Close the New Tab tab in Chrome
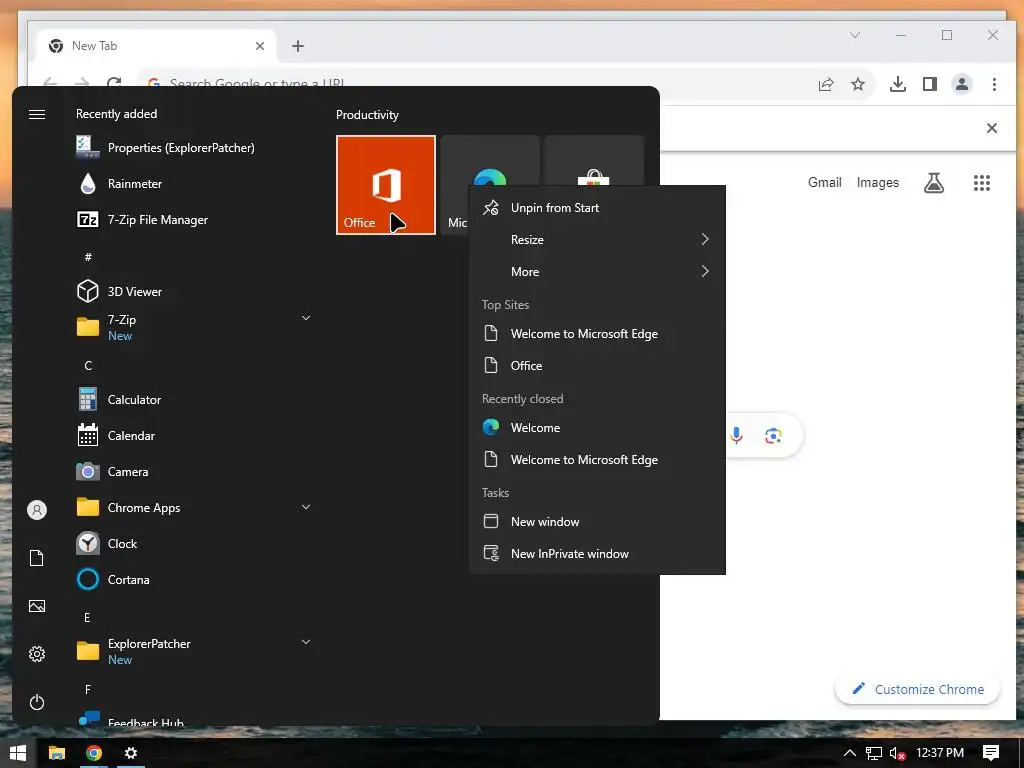Image resolution: width=1024 pixels, height=768 pixels. [x=260, y=46]
